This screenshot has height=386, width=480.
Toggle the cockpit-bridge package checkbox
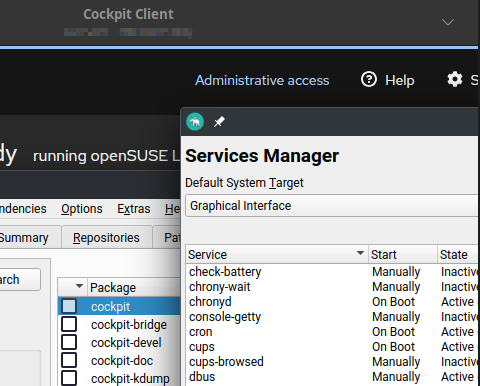click(69, 324)
